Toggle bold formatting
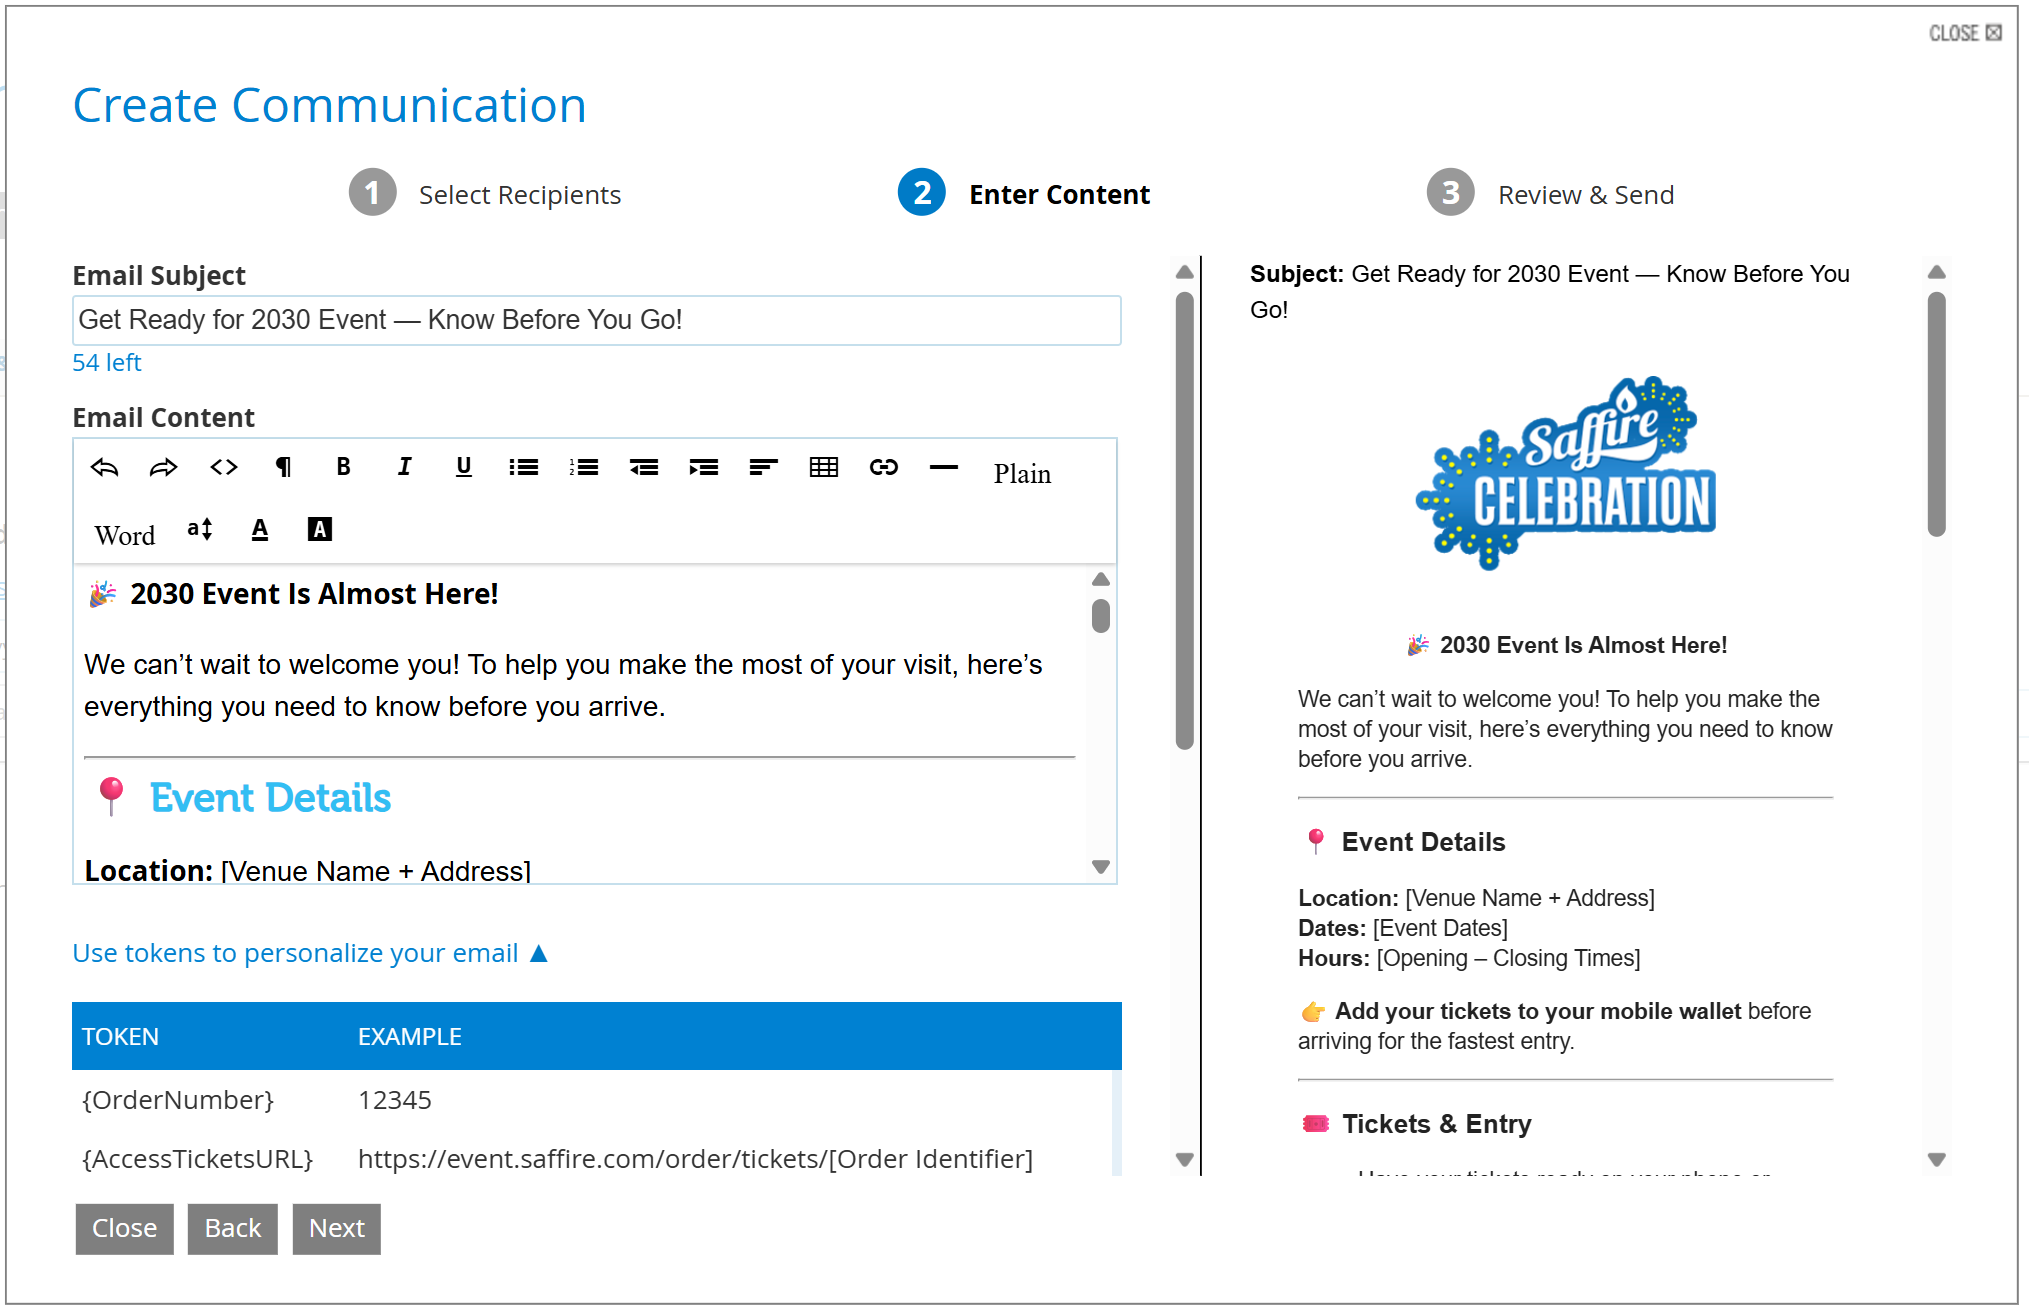The image size is (2029, 1314). [343, 467]
